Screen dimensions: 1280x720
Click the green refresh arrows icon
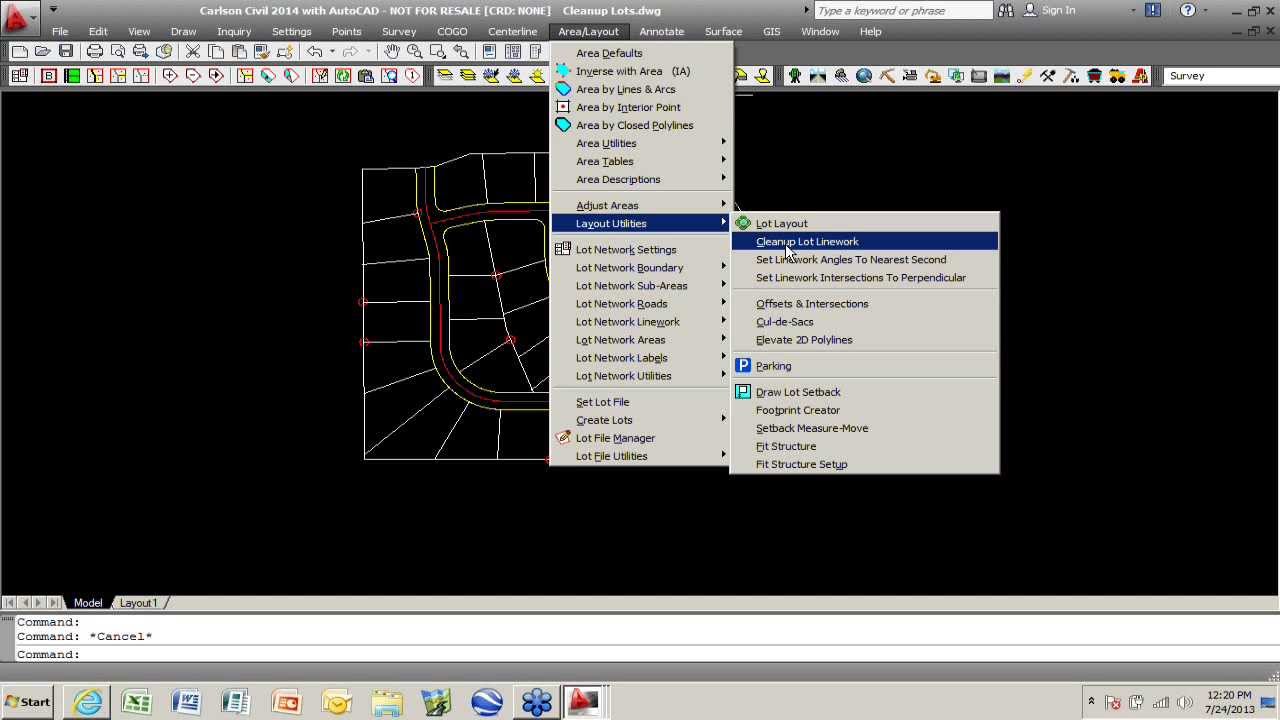click(343, 76)
